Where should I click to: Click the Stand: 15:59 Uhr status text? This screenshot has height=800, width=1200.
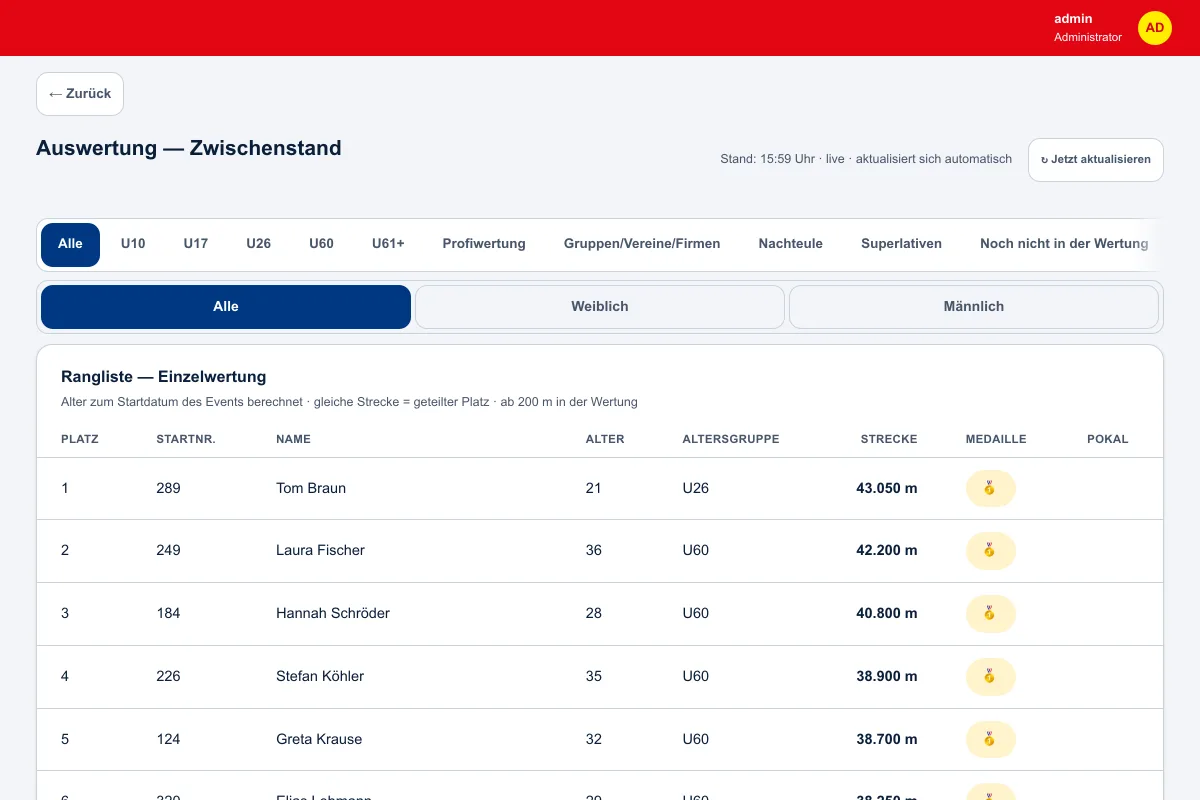[866, 159]
